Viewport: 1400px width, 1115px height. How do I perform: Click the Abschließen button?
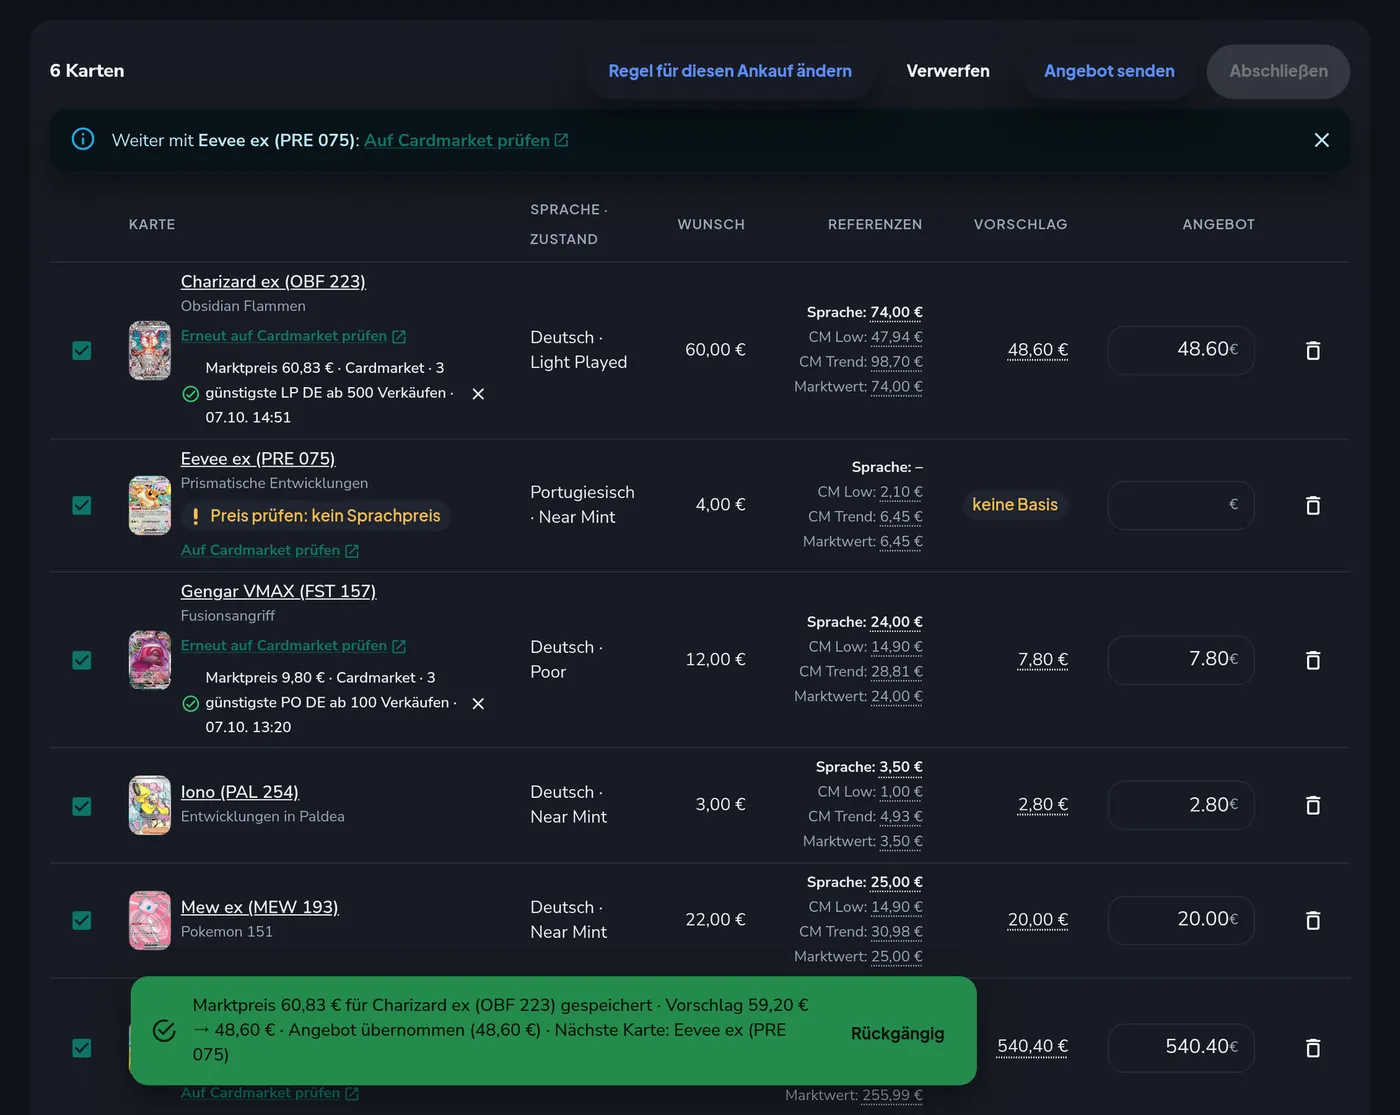pos(1278,71)
